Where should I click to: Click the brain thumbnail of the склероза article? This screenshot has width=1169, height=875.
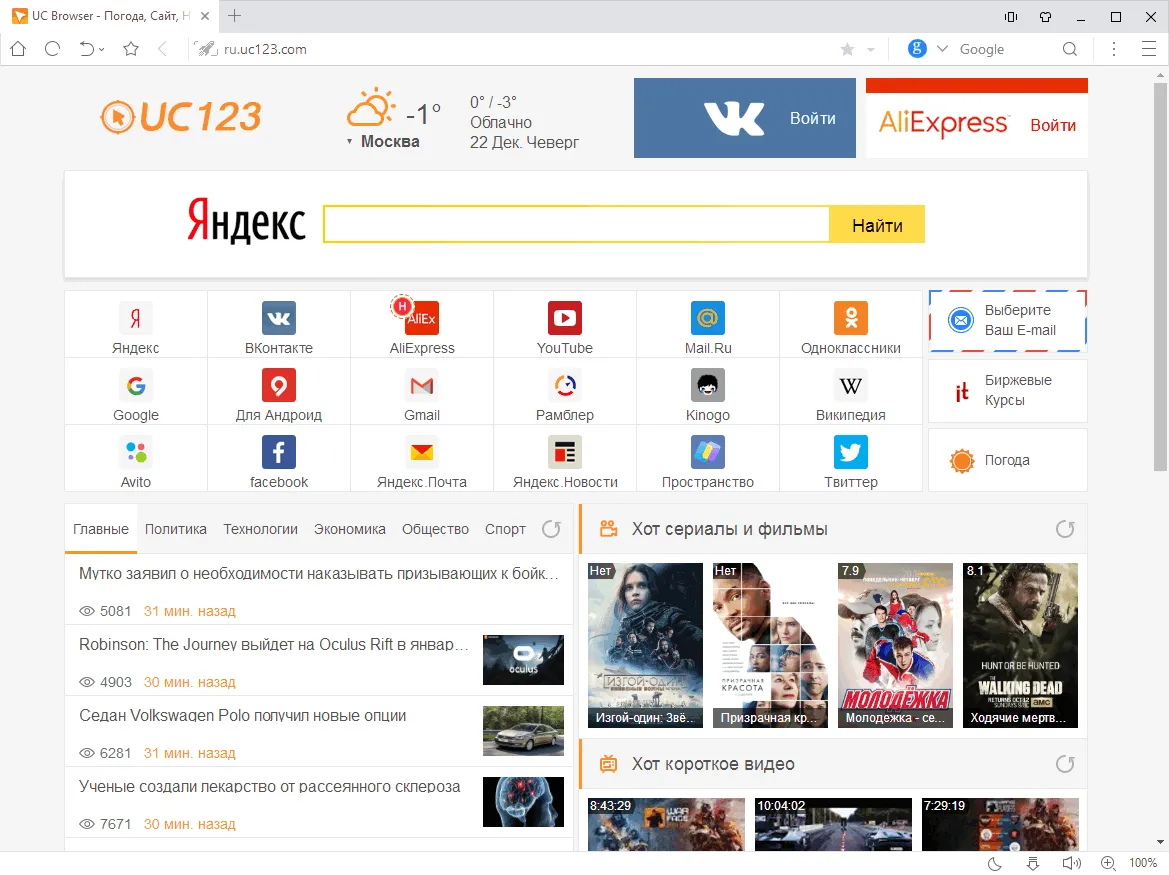tap(523, 802)
